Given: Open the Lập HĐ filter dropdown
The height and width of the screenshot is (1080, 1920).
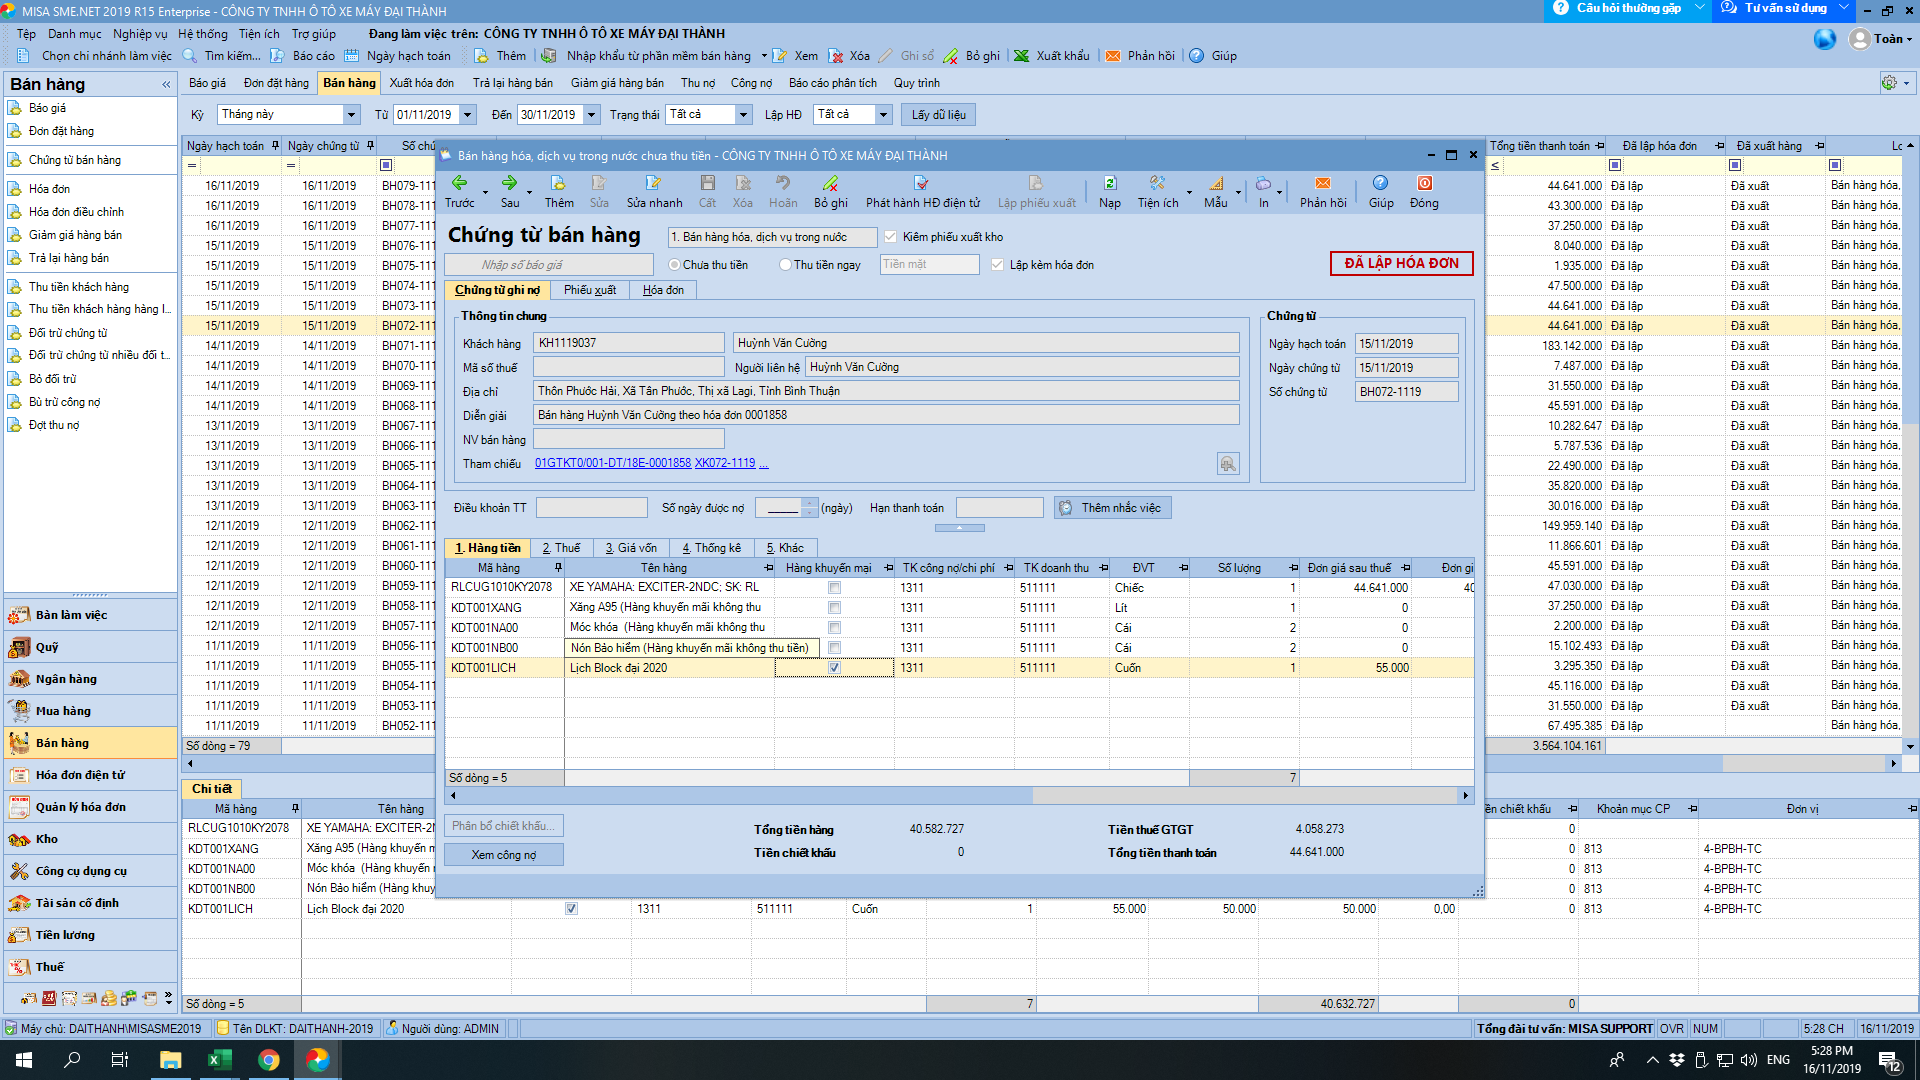Looking at the screenshot, I should [x=883, y=115].
